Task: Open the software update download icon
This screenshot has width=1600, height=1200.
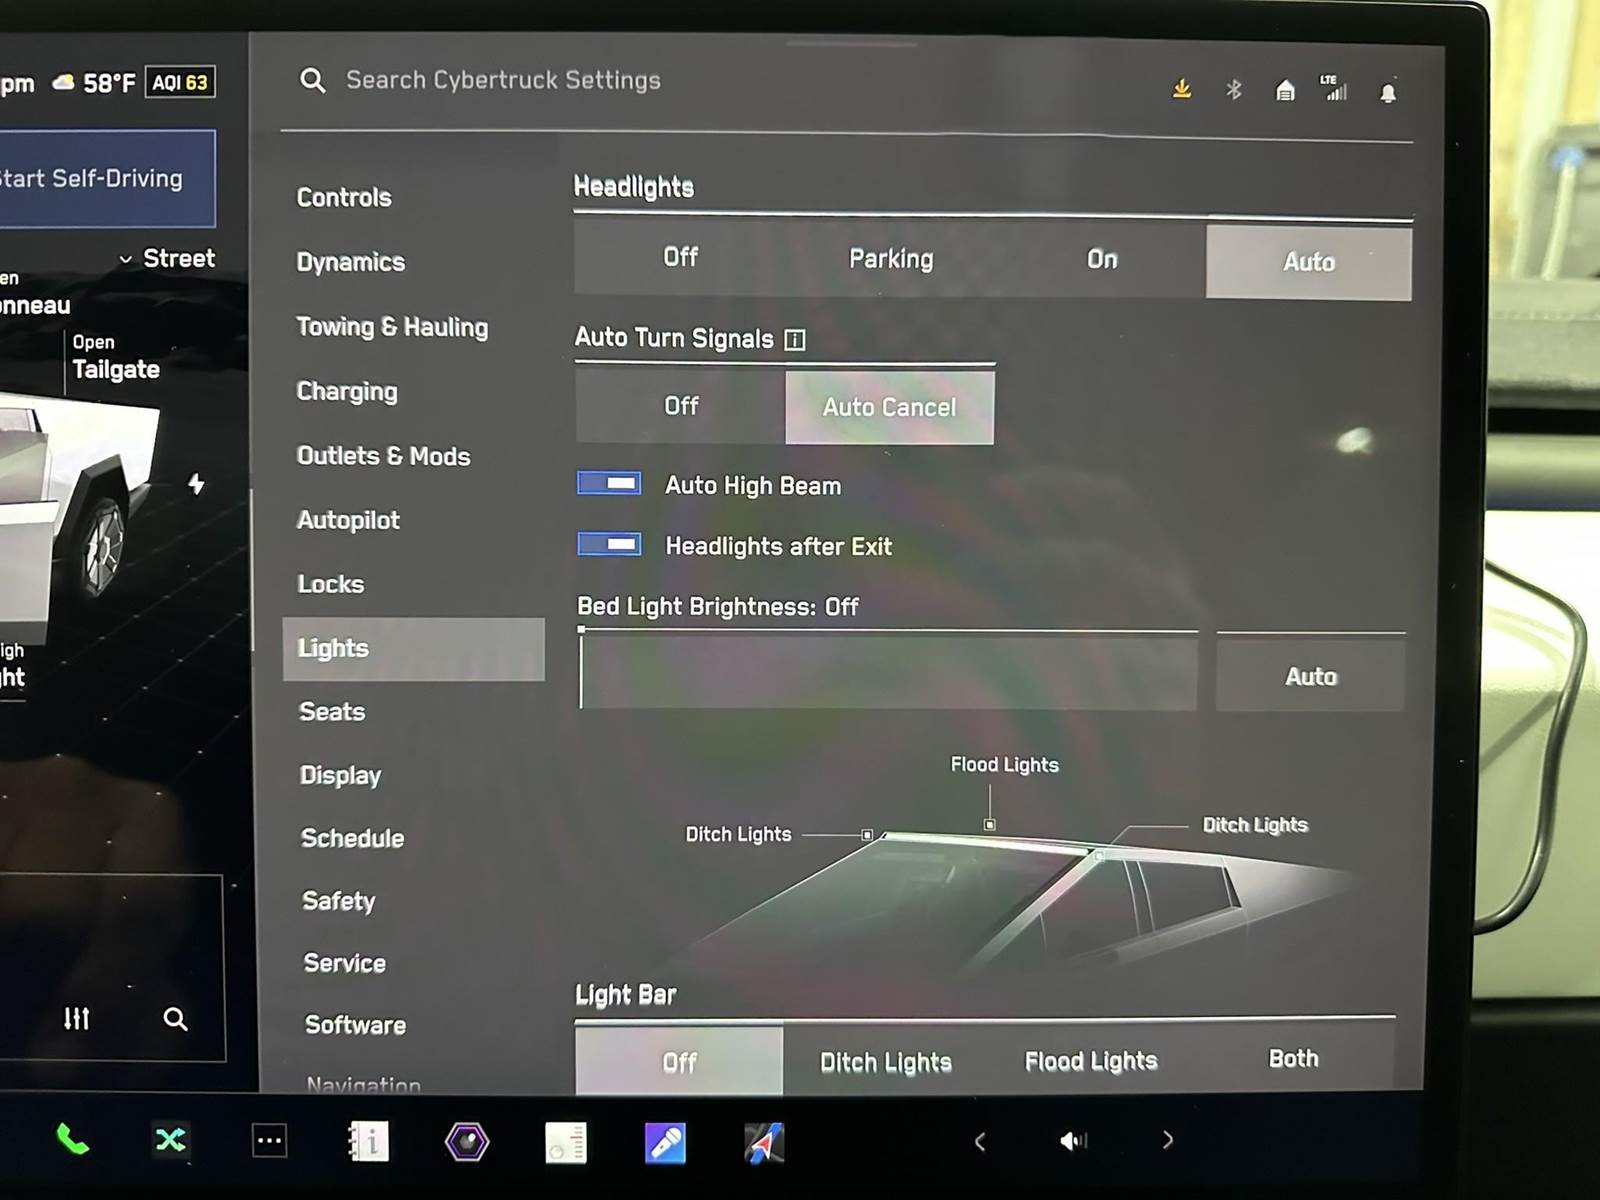Action: click(x=1182, y=89)
